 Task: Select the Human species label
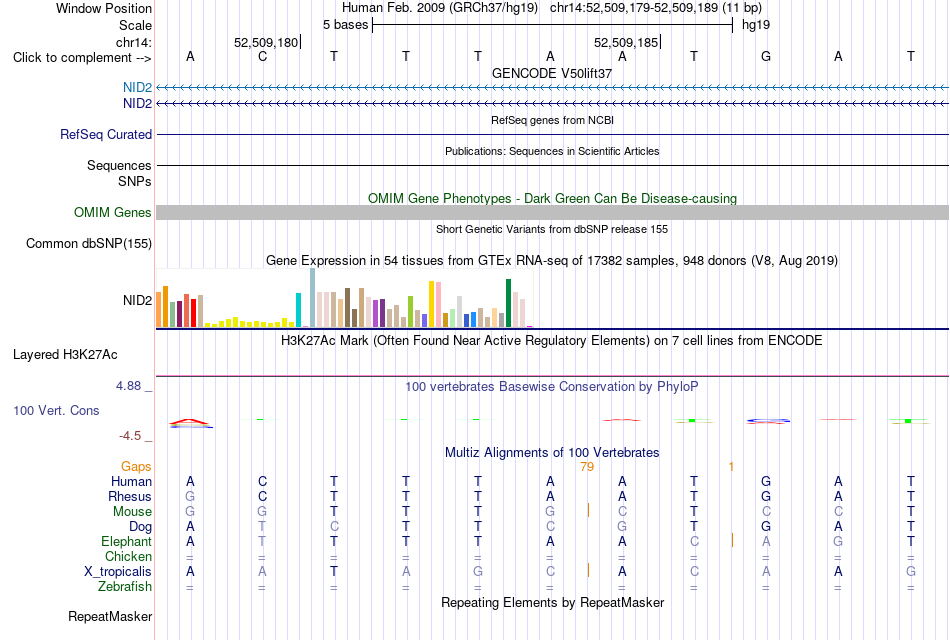pos(131,481)
